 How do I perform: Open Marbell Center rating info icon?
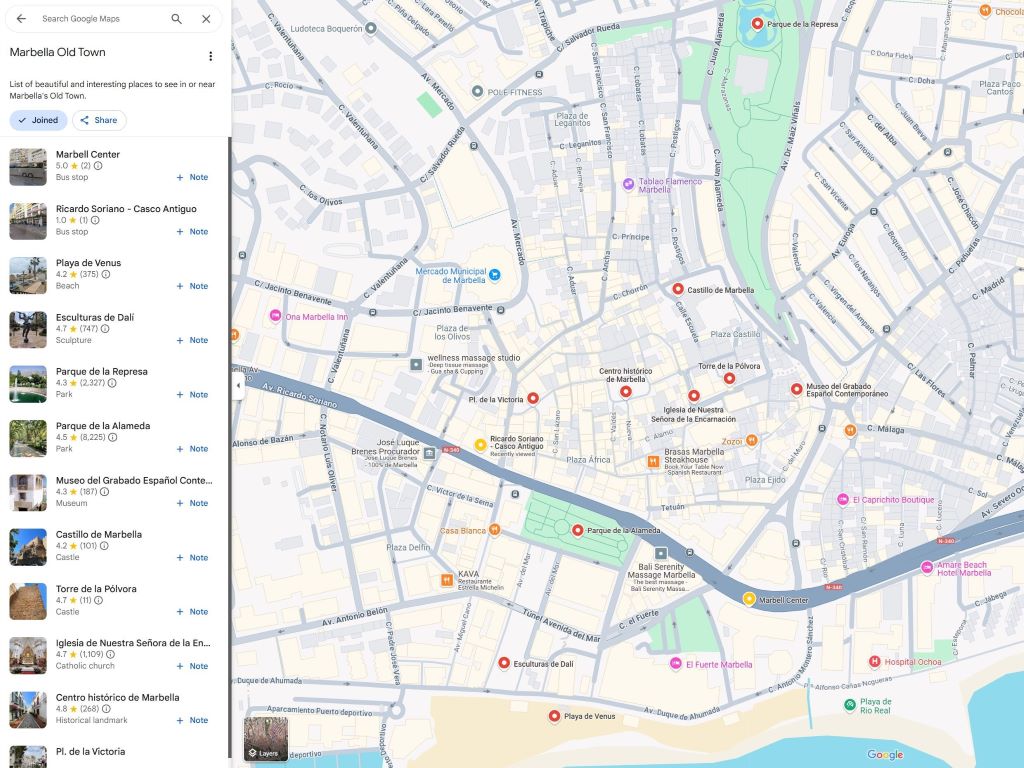(x=98, y=166)
